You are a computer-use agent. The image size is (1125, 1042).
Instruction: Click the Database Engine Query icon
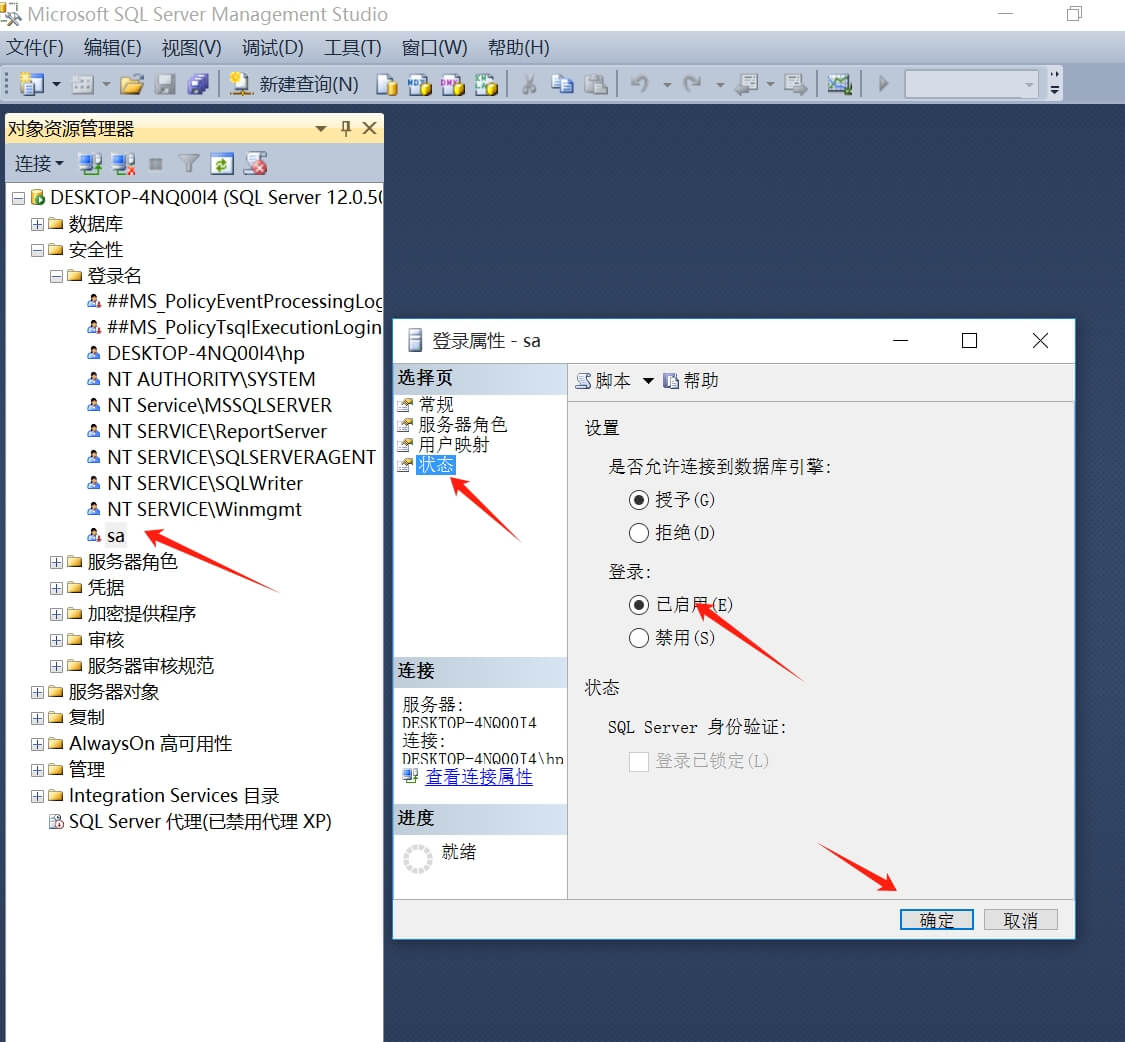pos(387,85)
